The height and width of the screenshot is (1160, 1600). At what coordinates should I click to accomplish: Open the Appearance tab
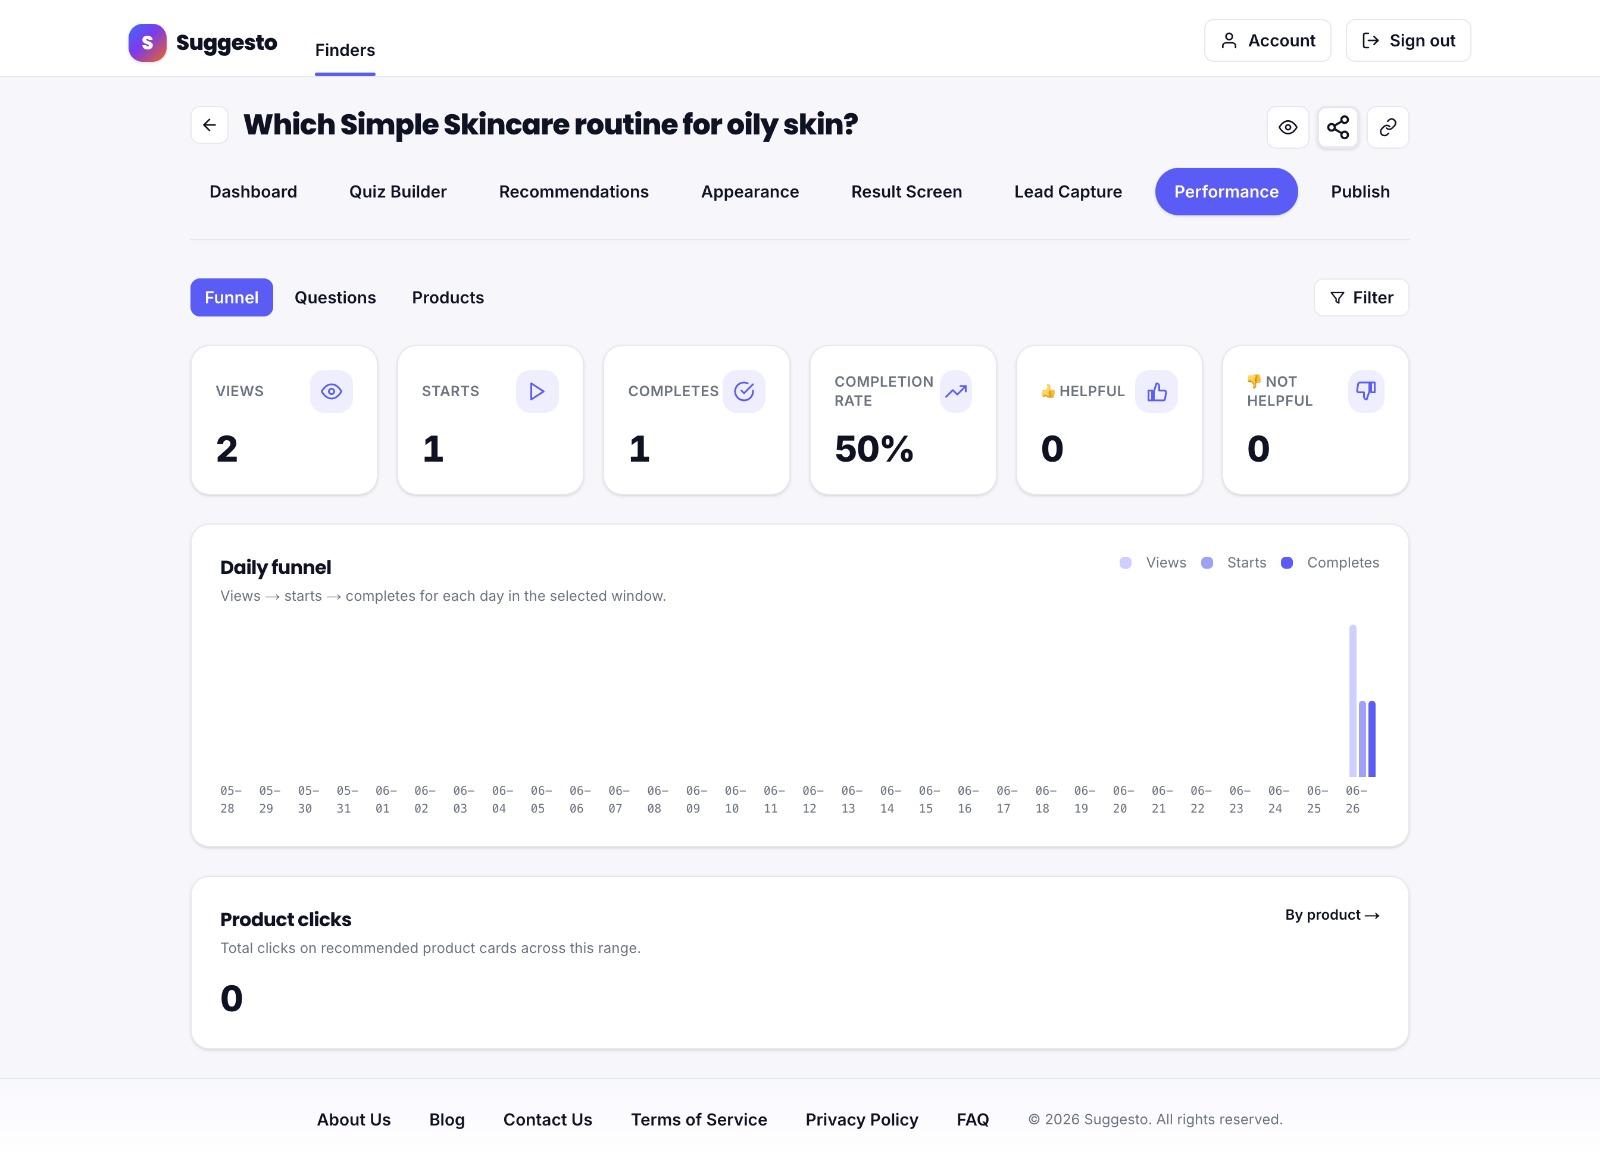pos(750,192)
